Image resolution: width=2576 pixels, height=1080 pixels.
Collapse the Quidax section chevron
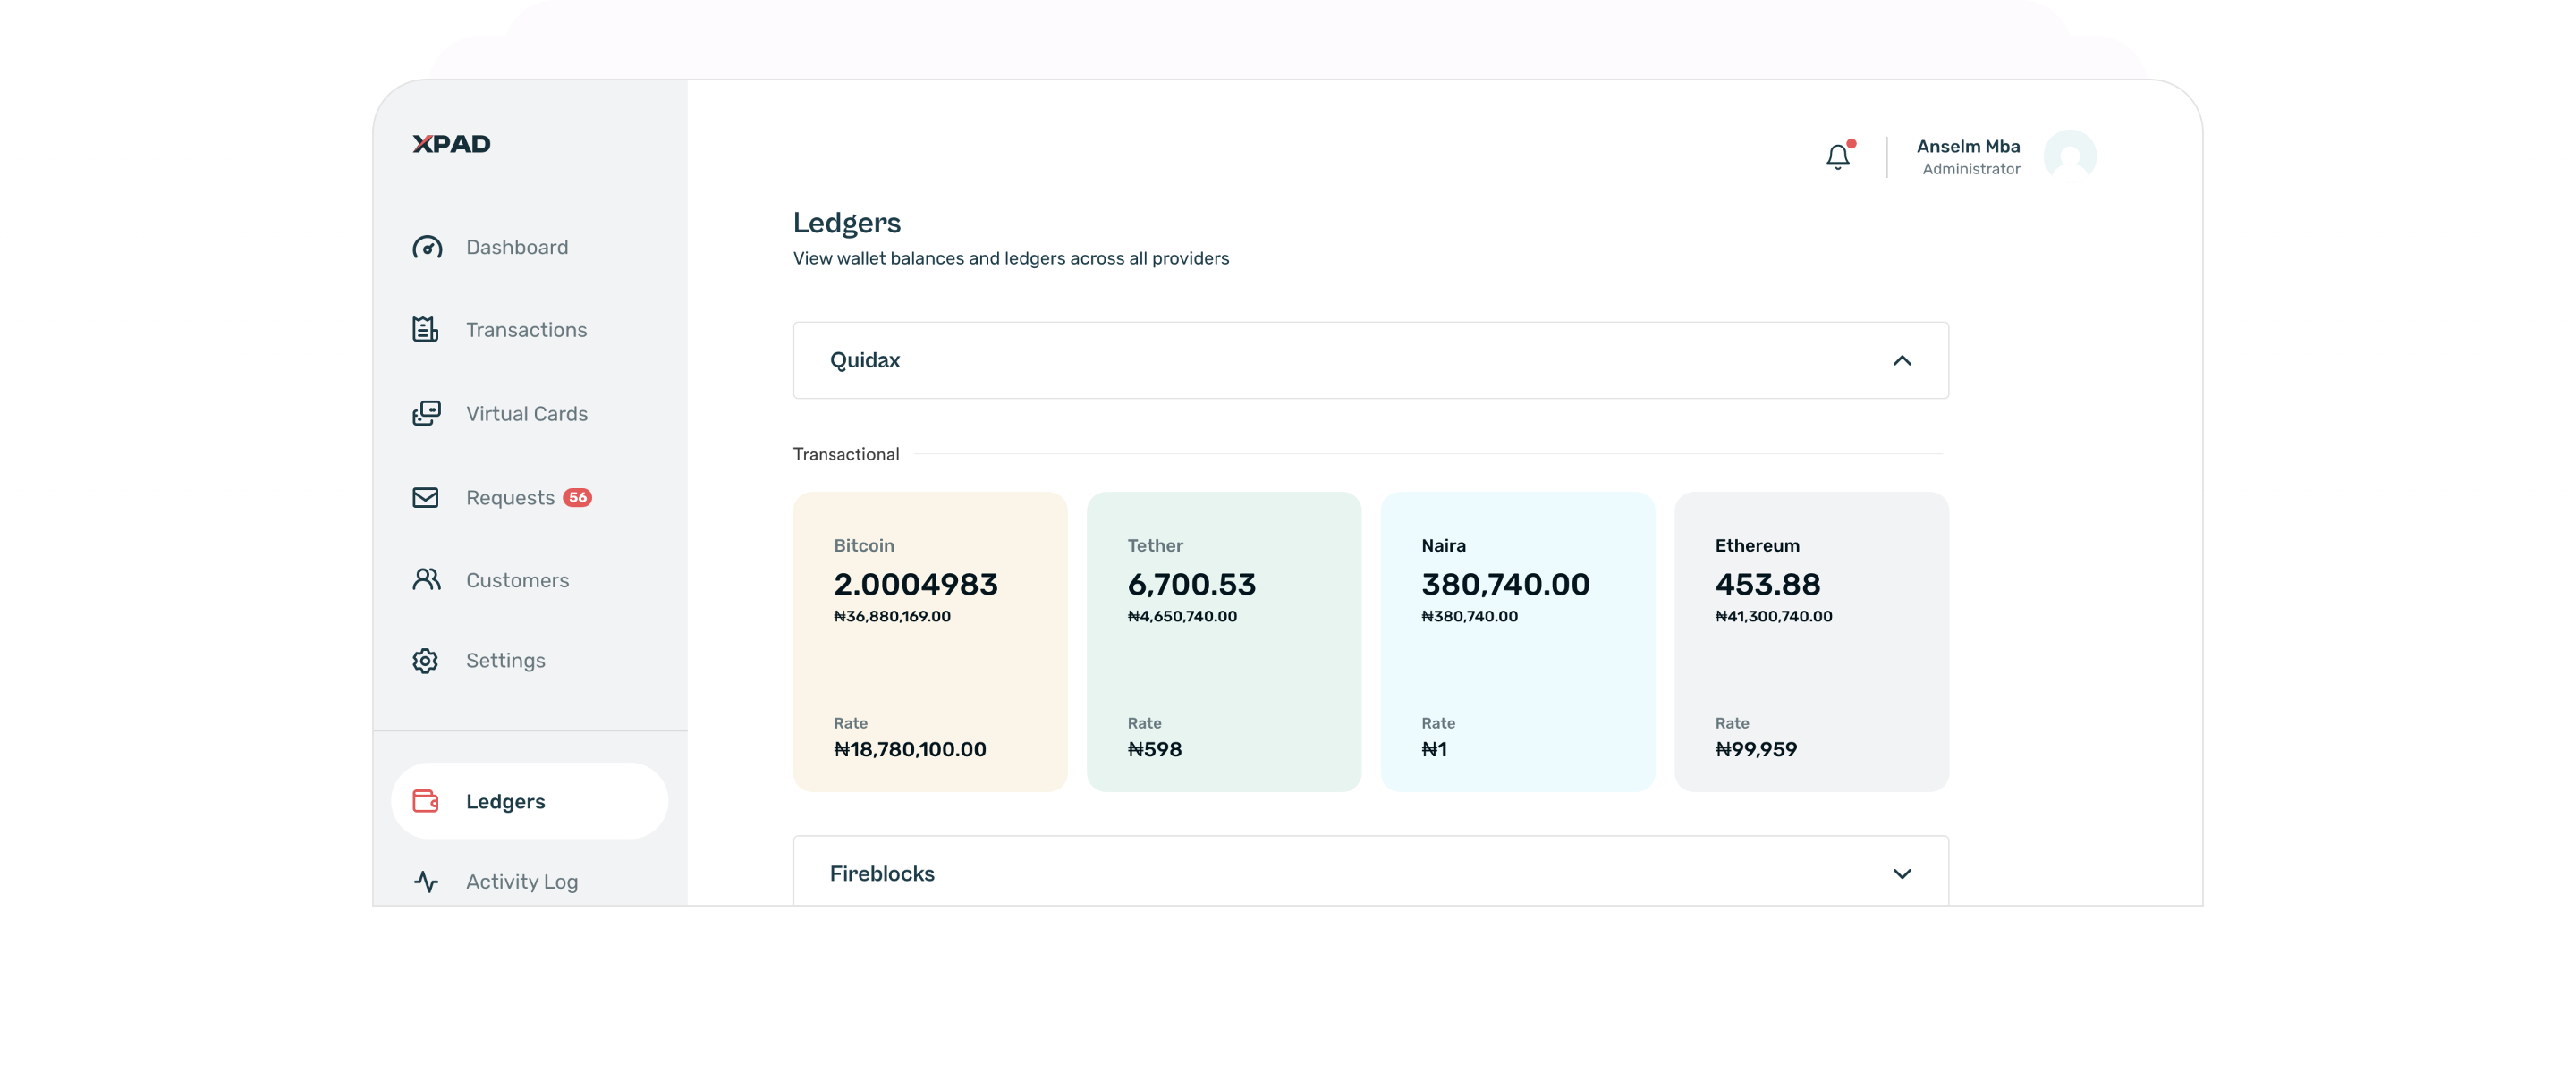[x=1902, y=360]
